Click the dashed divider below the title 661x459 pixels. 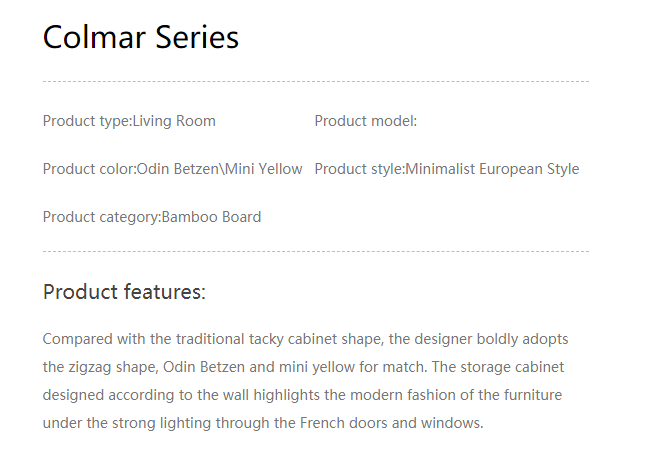click(x=315, y=81)
